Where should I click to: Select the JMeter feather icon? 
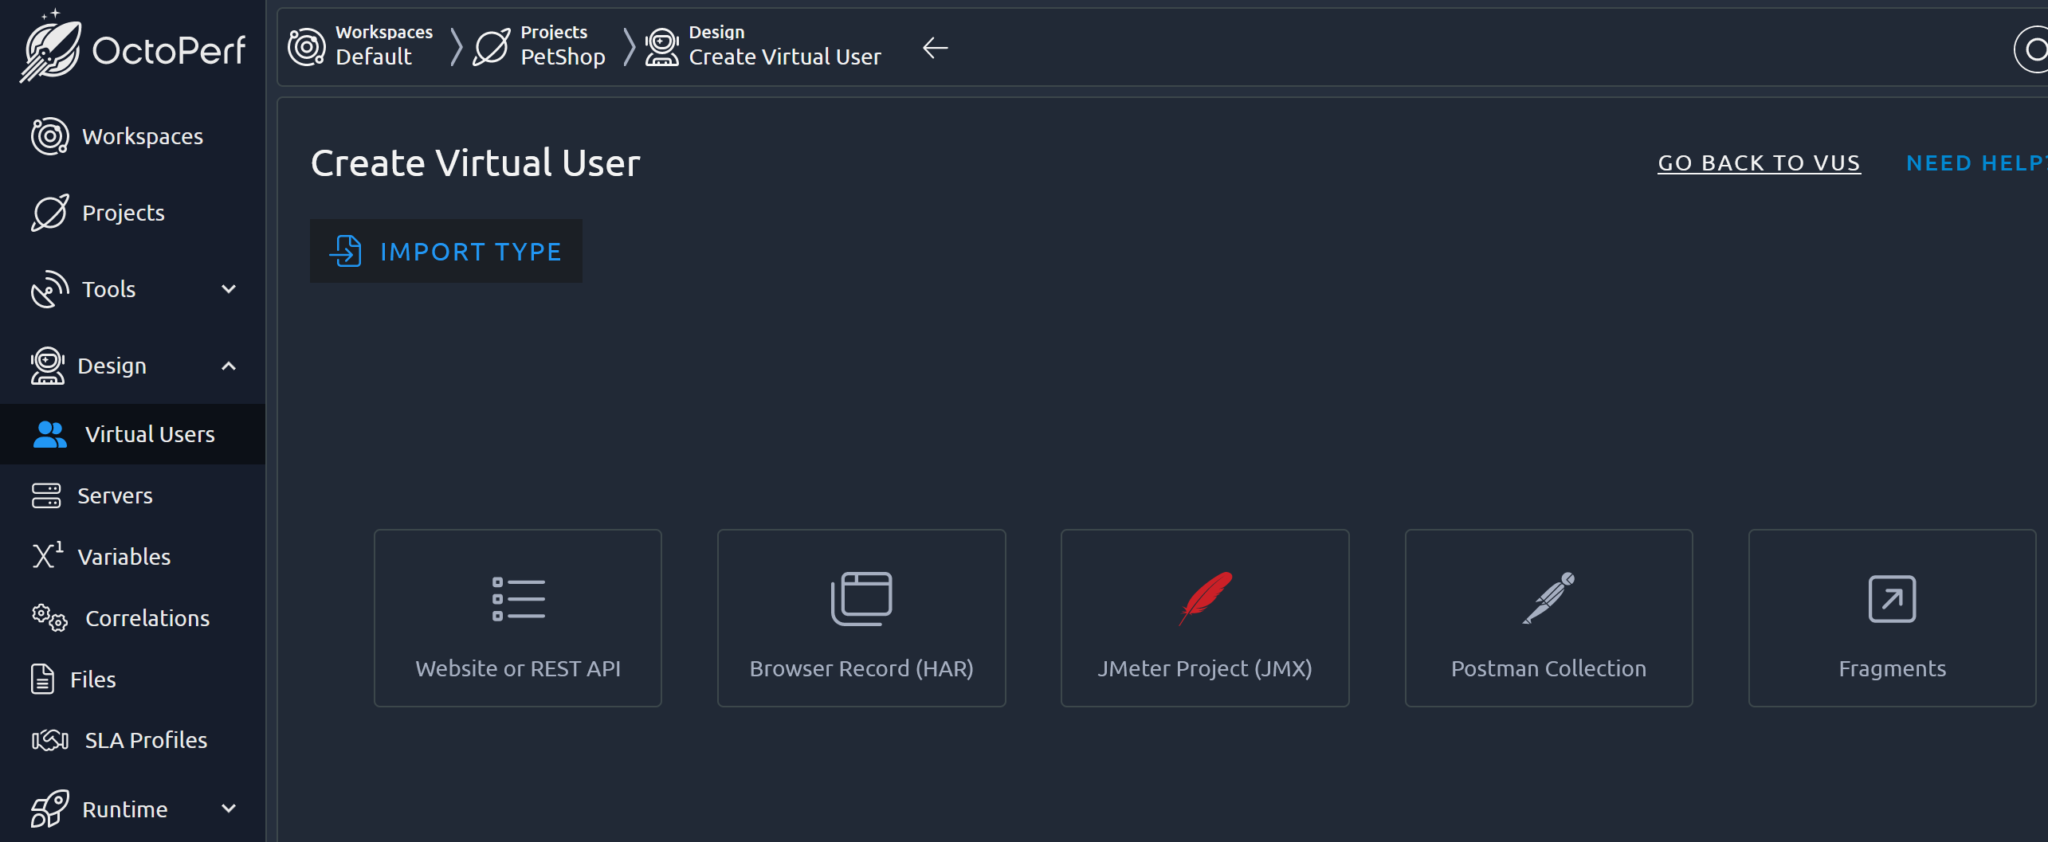pos(1205,598)
